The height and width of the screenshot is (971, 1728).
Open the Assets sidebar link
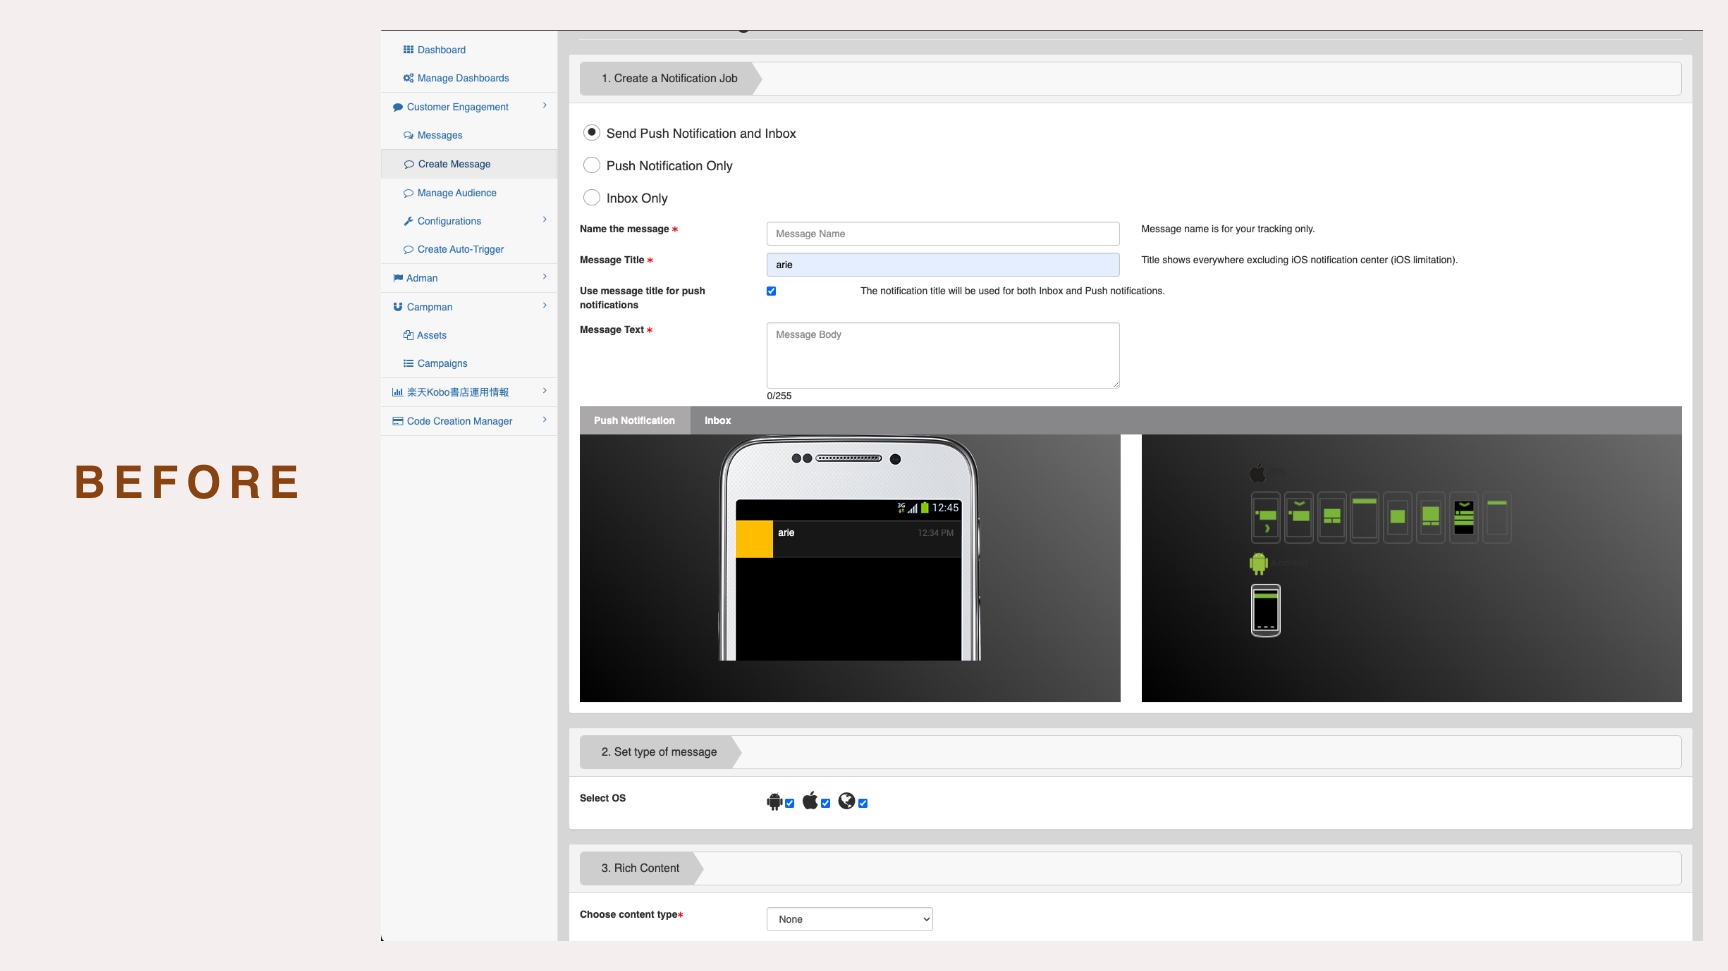click(432, 335)
